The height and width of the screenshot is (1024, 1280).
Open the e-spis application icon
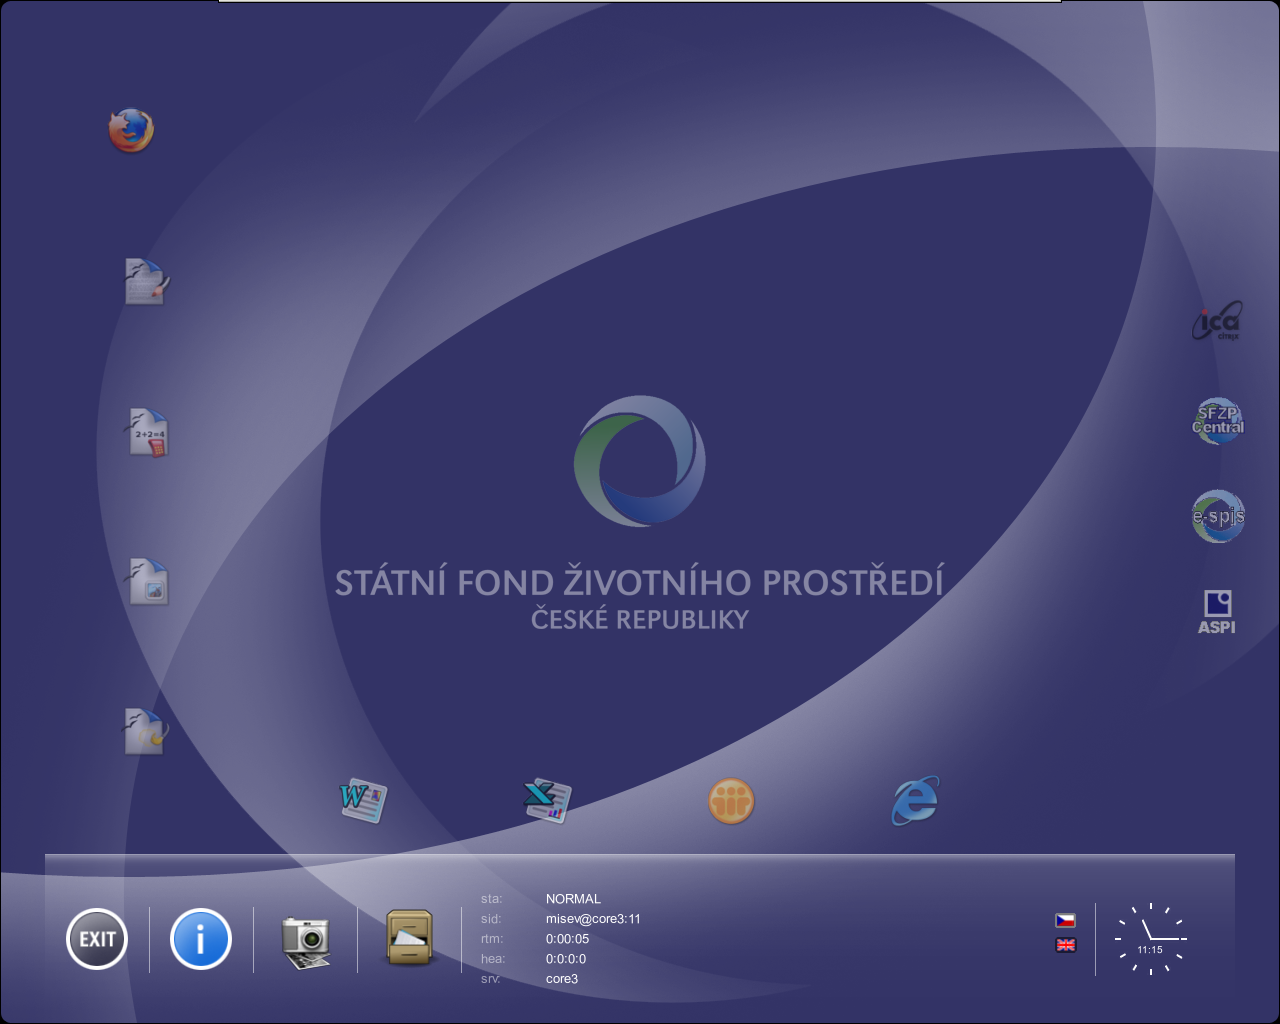pyautogui.click(x=1218, y=516)
